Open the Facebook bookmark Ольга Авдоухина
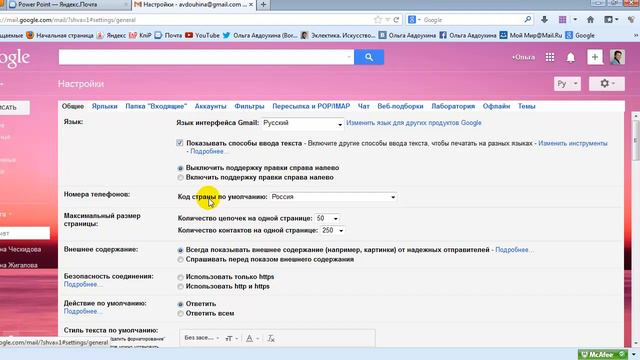 [x=468, y=36]
